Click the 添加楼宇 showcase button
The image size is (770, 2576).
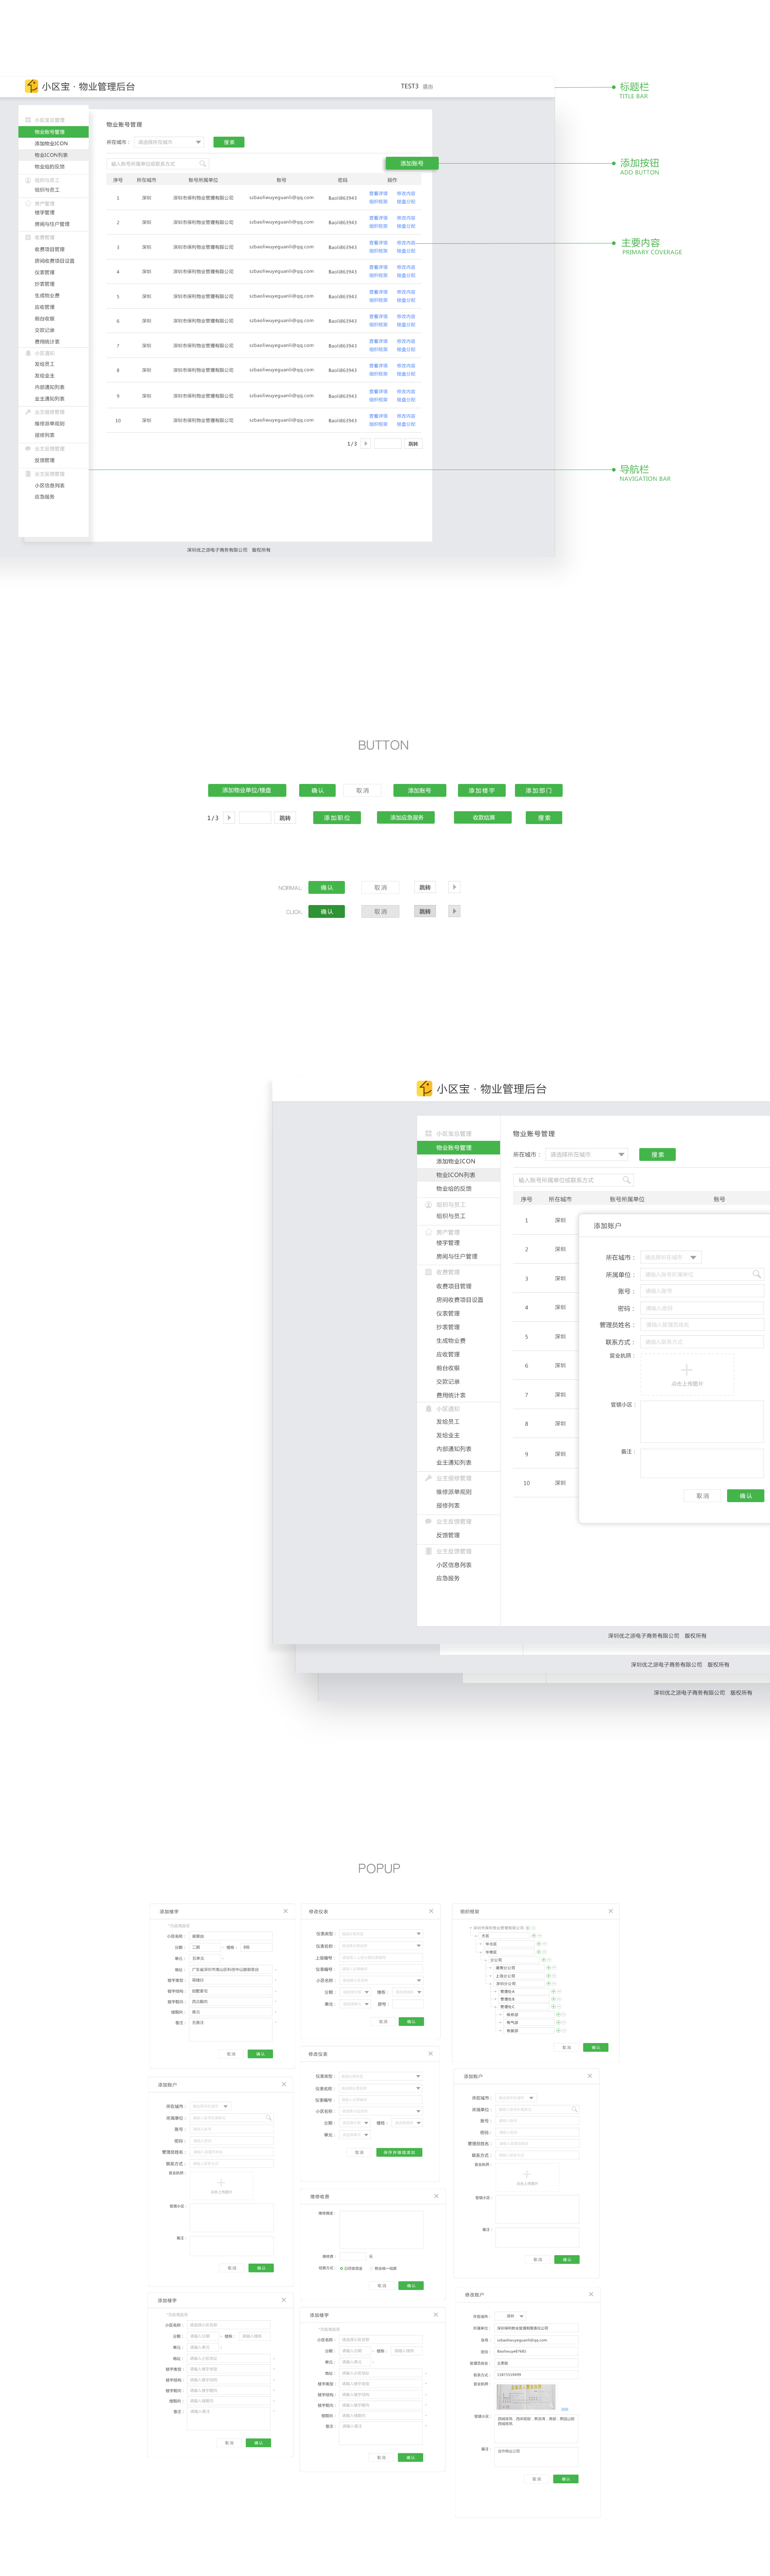[482, 790]
